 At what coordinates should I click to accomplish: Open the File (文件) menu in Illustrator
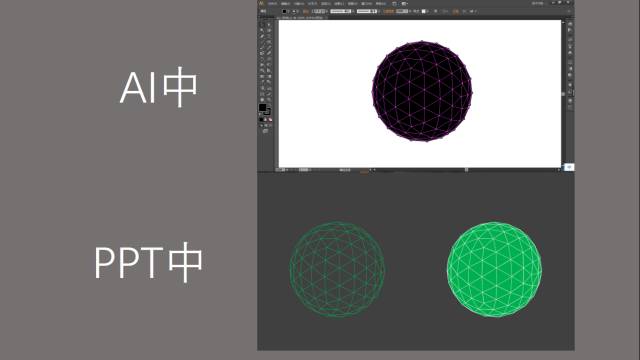click(x=272, y=4)
